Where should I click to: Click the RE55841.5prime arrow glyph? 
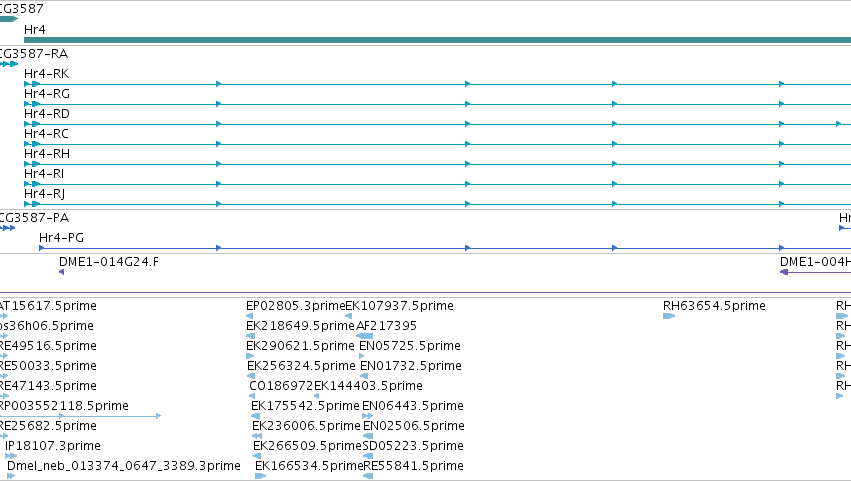point(368,476)
